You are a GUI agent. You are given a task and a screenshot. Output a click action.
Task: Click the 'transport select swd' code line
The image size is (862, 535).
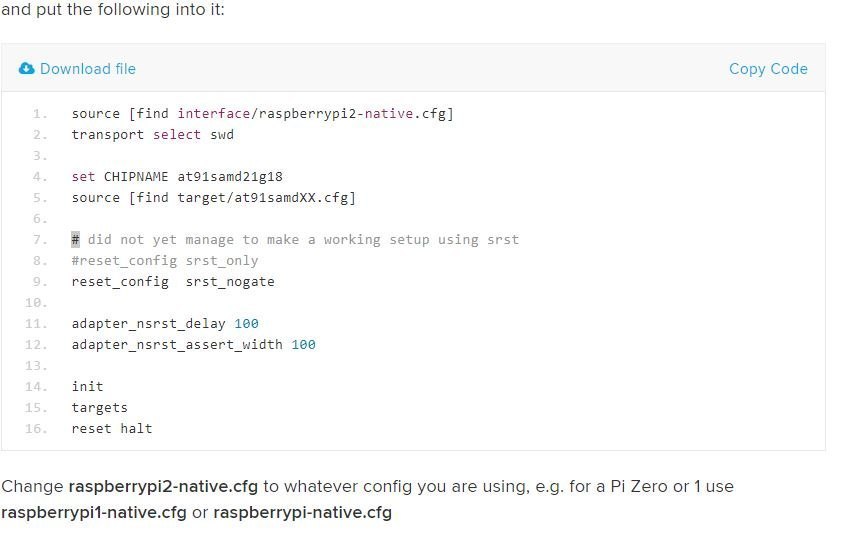click(153, 135)
